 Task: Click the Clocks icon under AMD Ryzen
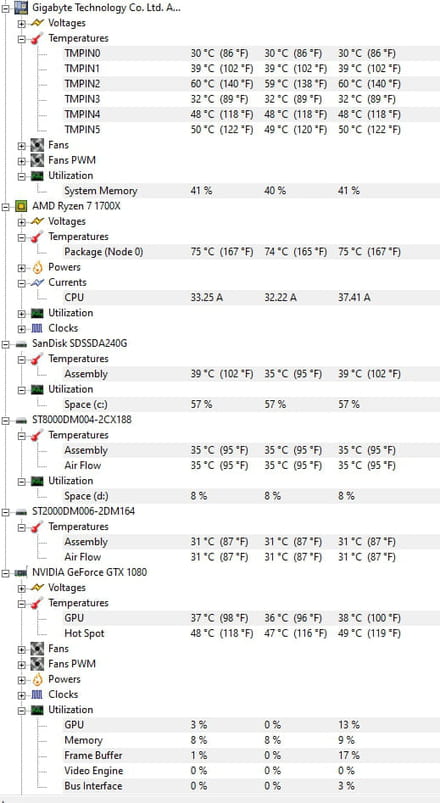tap(37, 328)
